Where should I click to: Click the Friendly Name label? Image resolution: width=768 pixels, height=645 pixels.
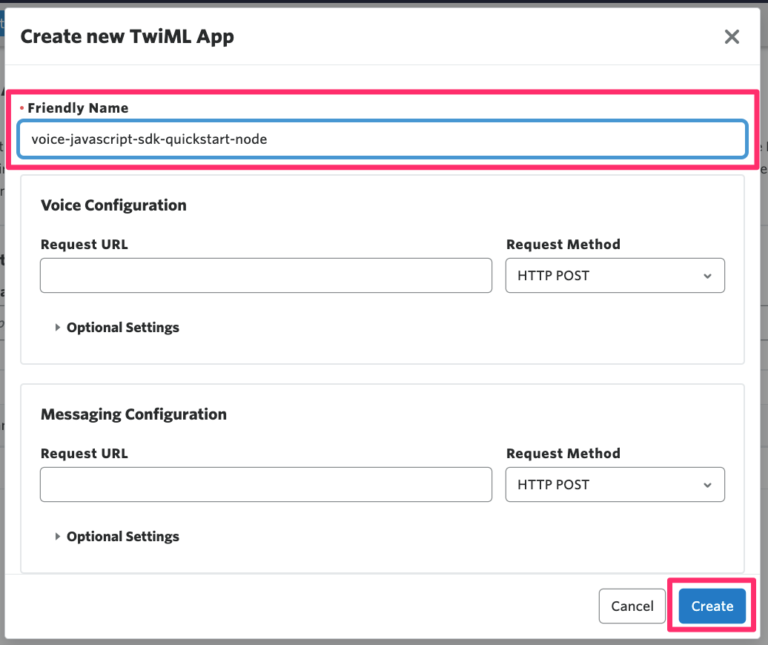(x=78, y=108)
